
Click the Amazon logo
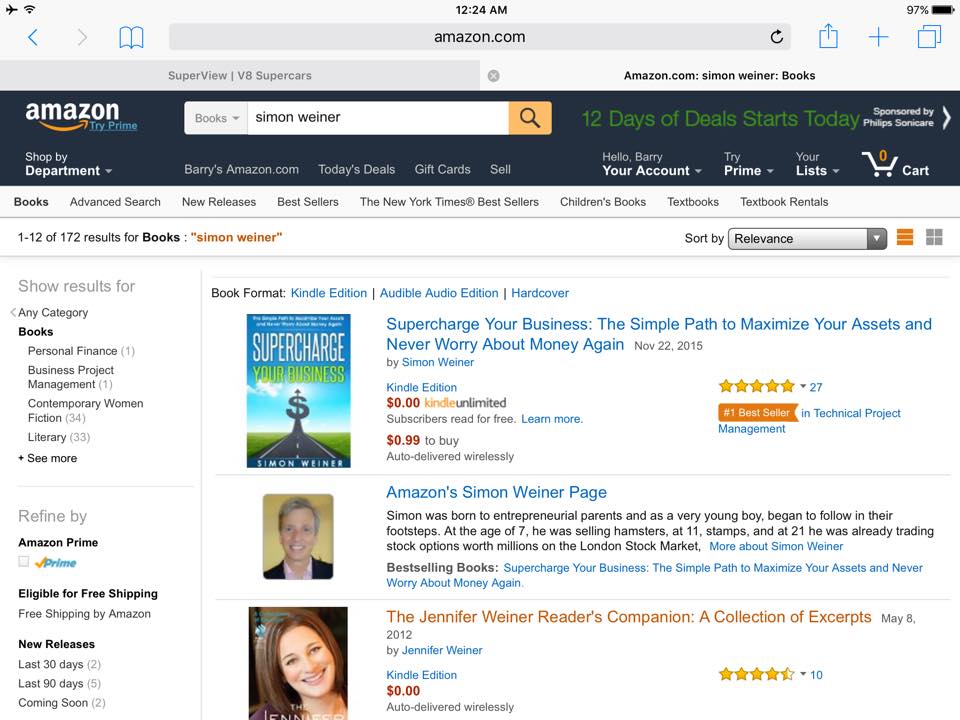72,115
